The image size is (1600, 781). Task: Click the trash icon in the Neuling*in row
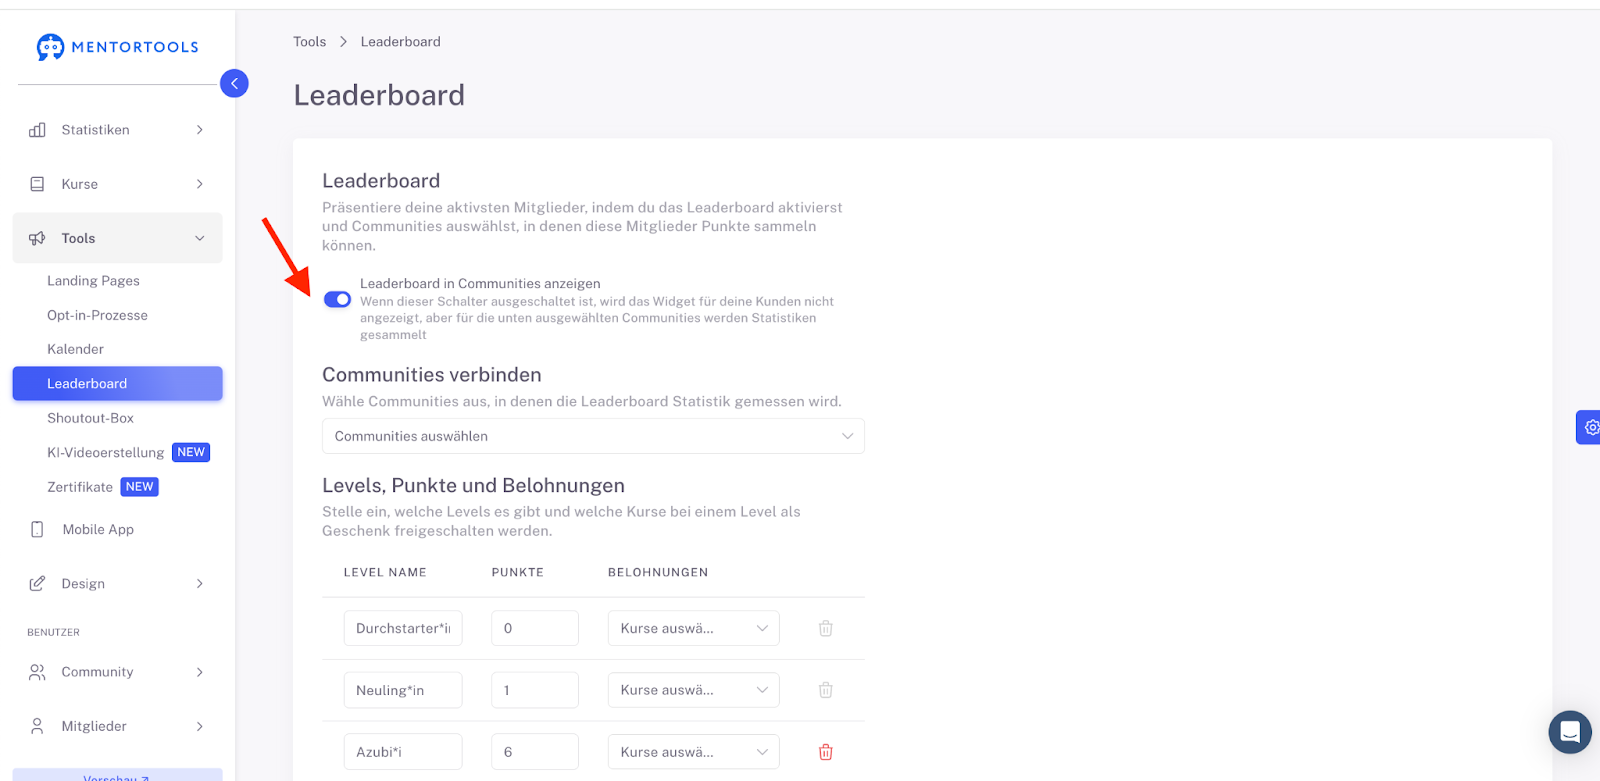click(826, 690)
